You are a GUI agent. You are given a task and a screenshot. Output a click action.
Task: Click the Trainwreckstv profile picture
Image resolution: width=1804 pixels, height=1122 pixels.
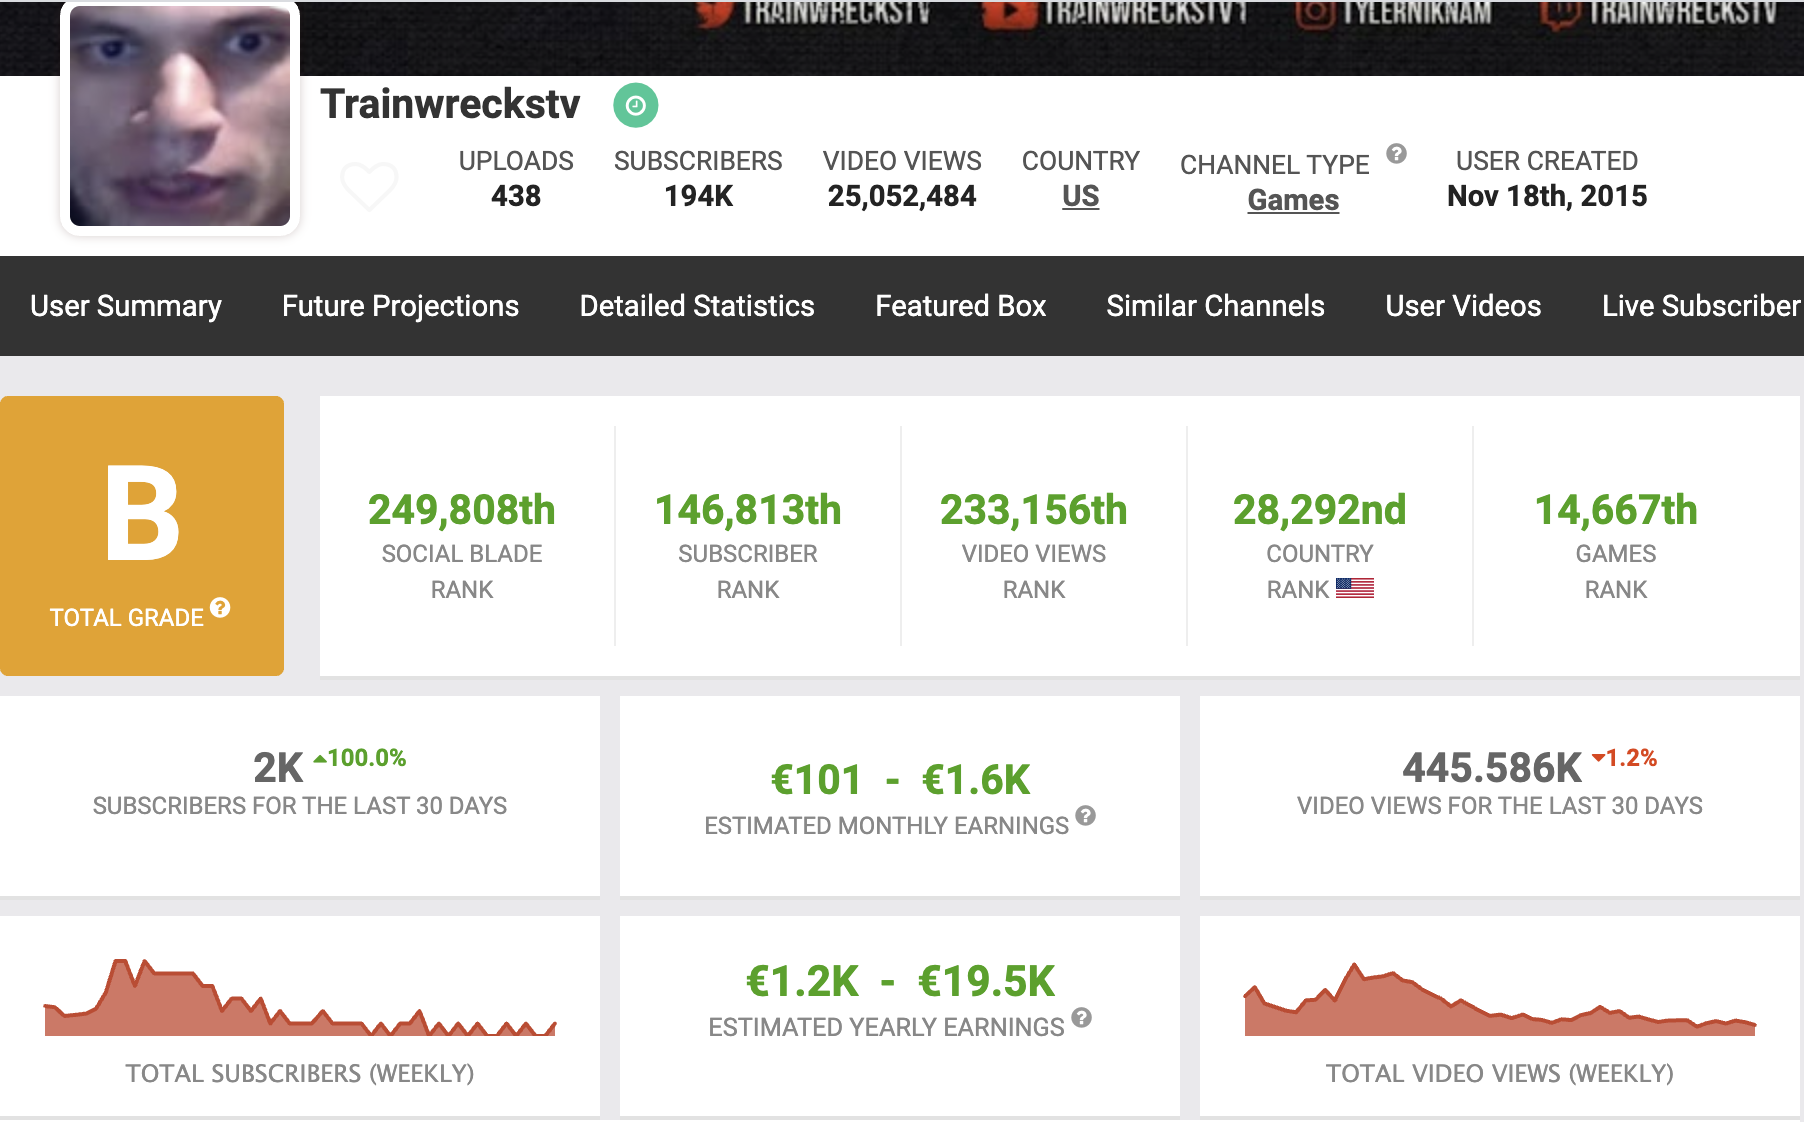(x=180, y=116)
